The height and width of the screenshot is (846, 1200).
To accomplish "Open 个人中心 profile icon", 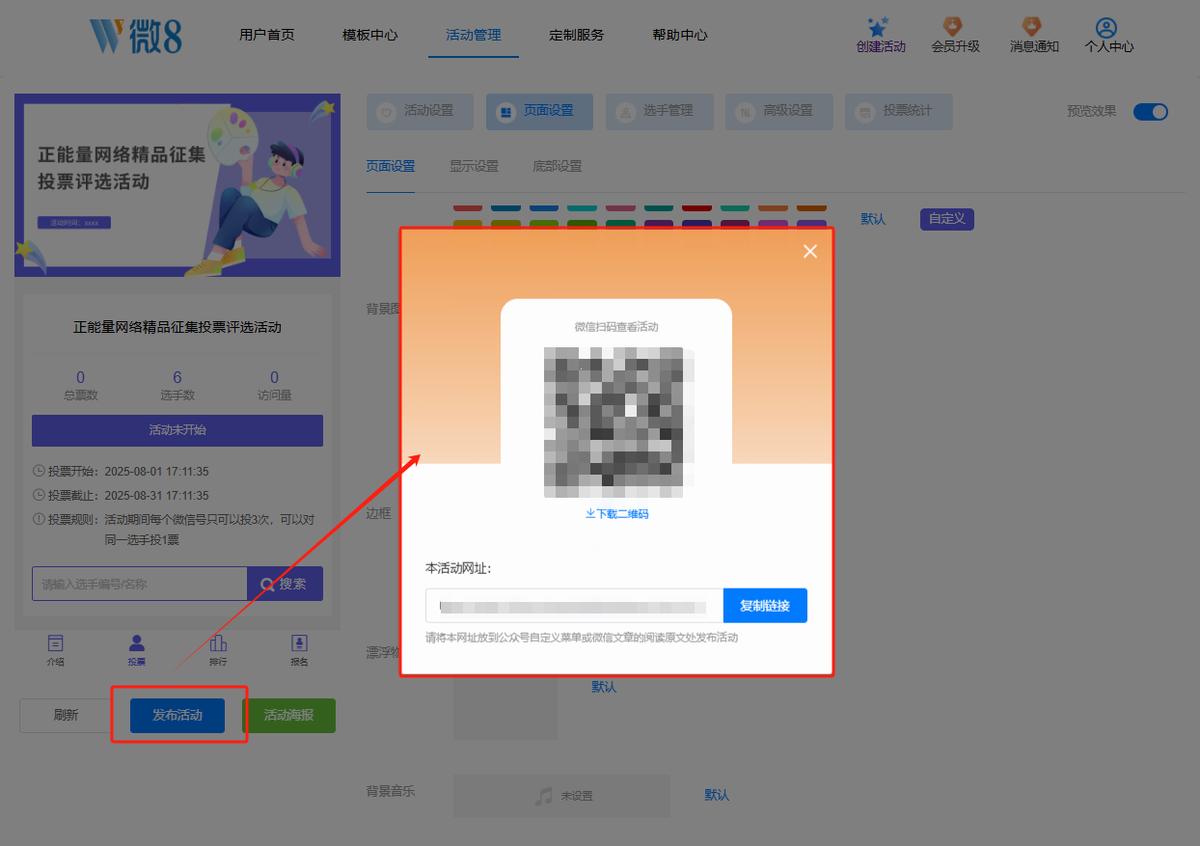I will (x=1106, y=28).
